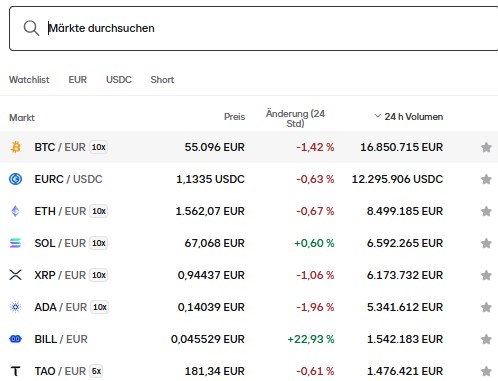Click the price 1.562,07 EUR
The image size is (498, 381).
[x=210, y=211]
